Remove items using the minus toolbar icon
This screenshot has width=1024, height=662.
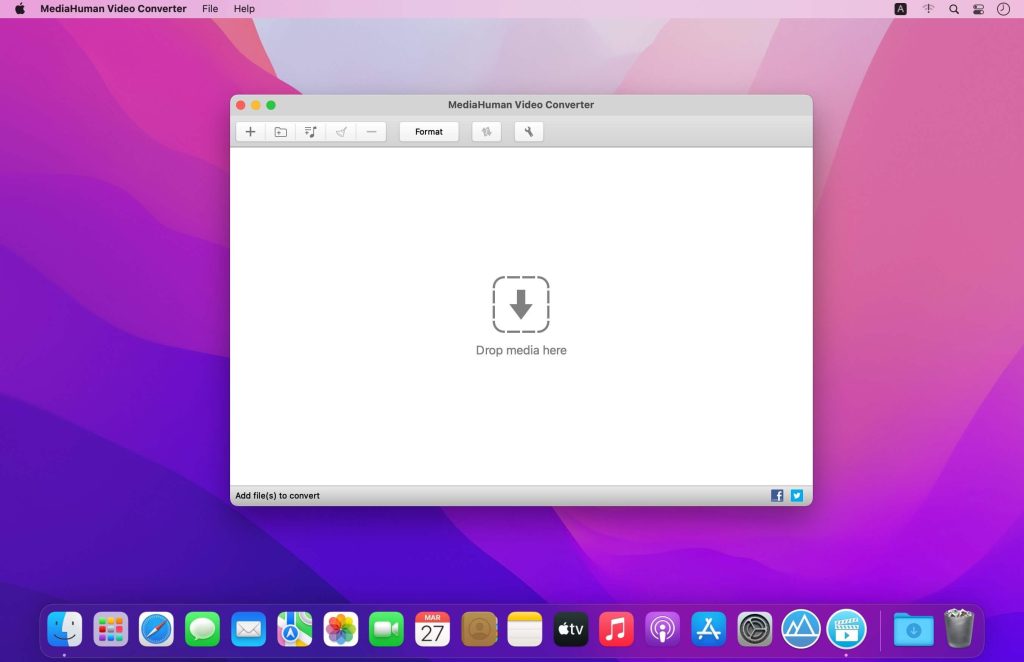coord(370,131)
